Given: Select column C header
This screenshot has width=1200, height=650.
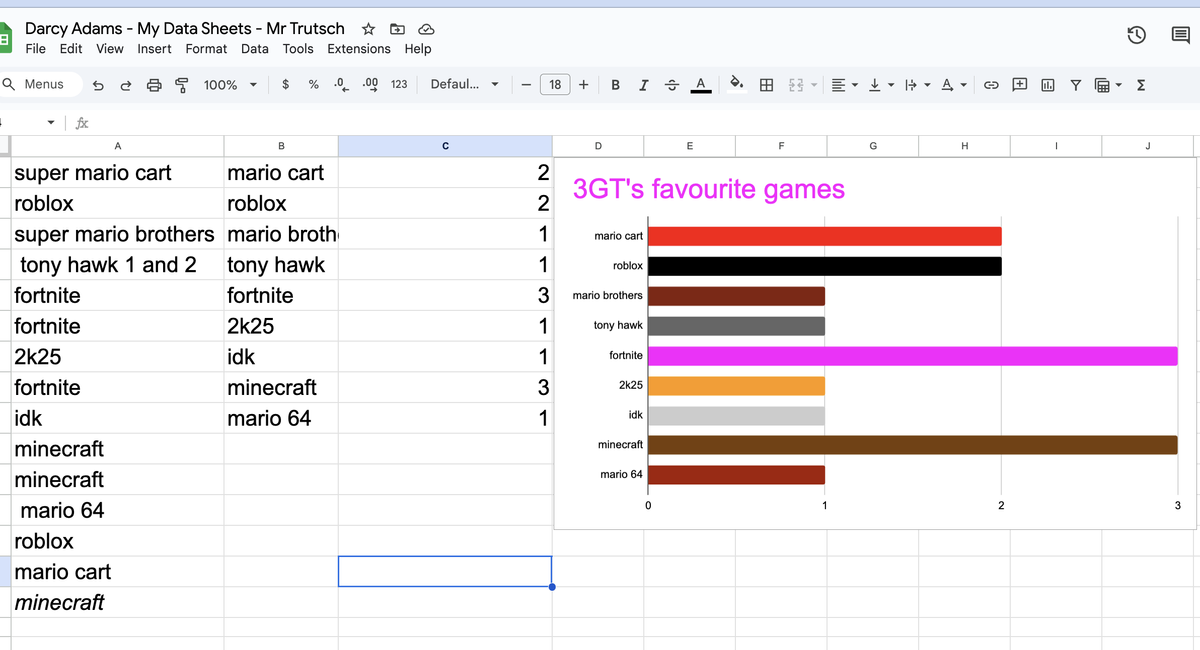Looking at the screenshot, I should (x=445, y=146).
